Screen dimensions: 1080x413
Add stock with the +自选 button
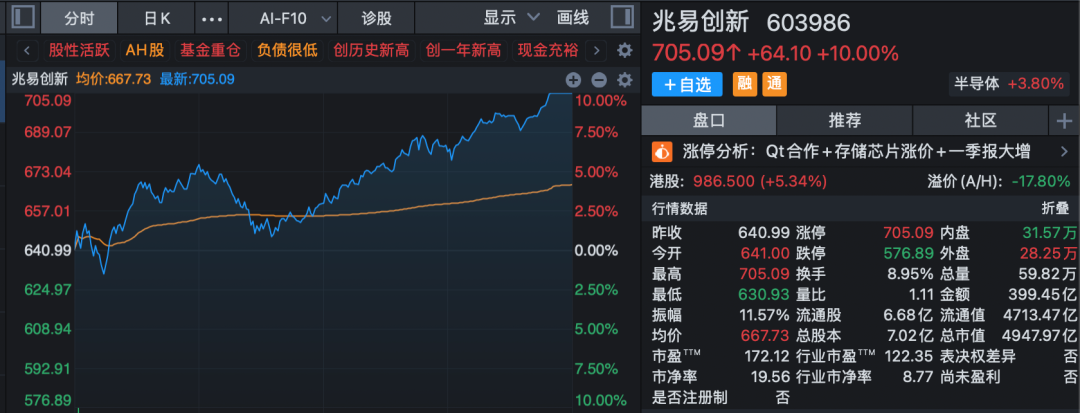coord(687,84)
